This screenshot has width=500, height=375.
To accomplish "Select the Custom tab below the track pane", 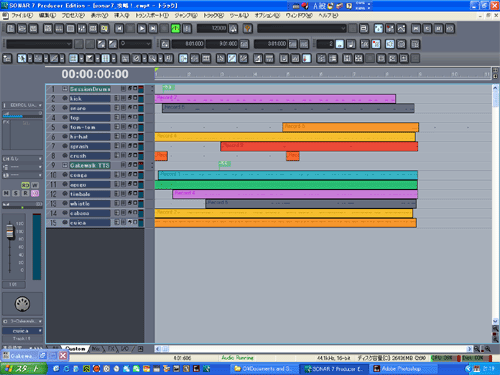I will point(75,349).
